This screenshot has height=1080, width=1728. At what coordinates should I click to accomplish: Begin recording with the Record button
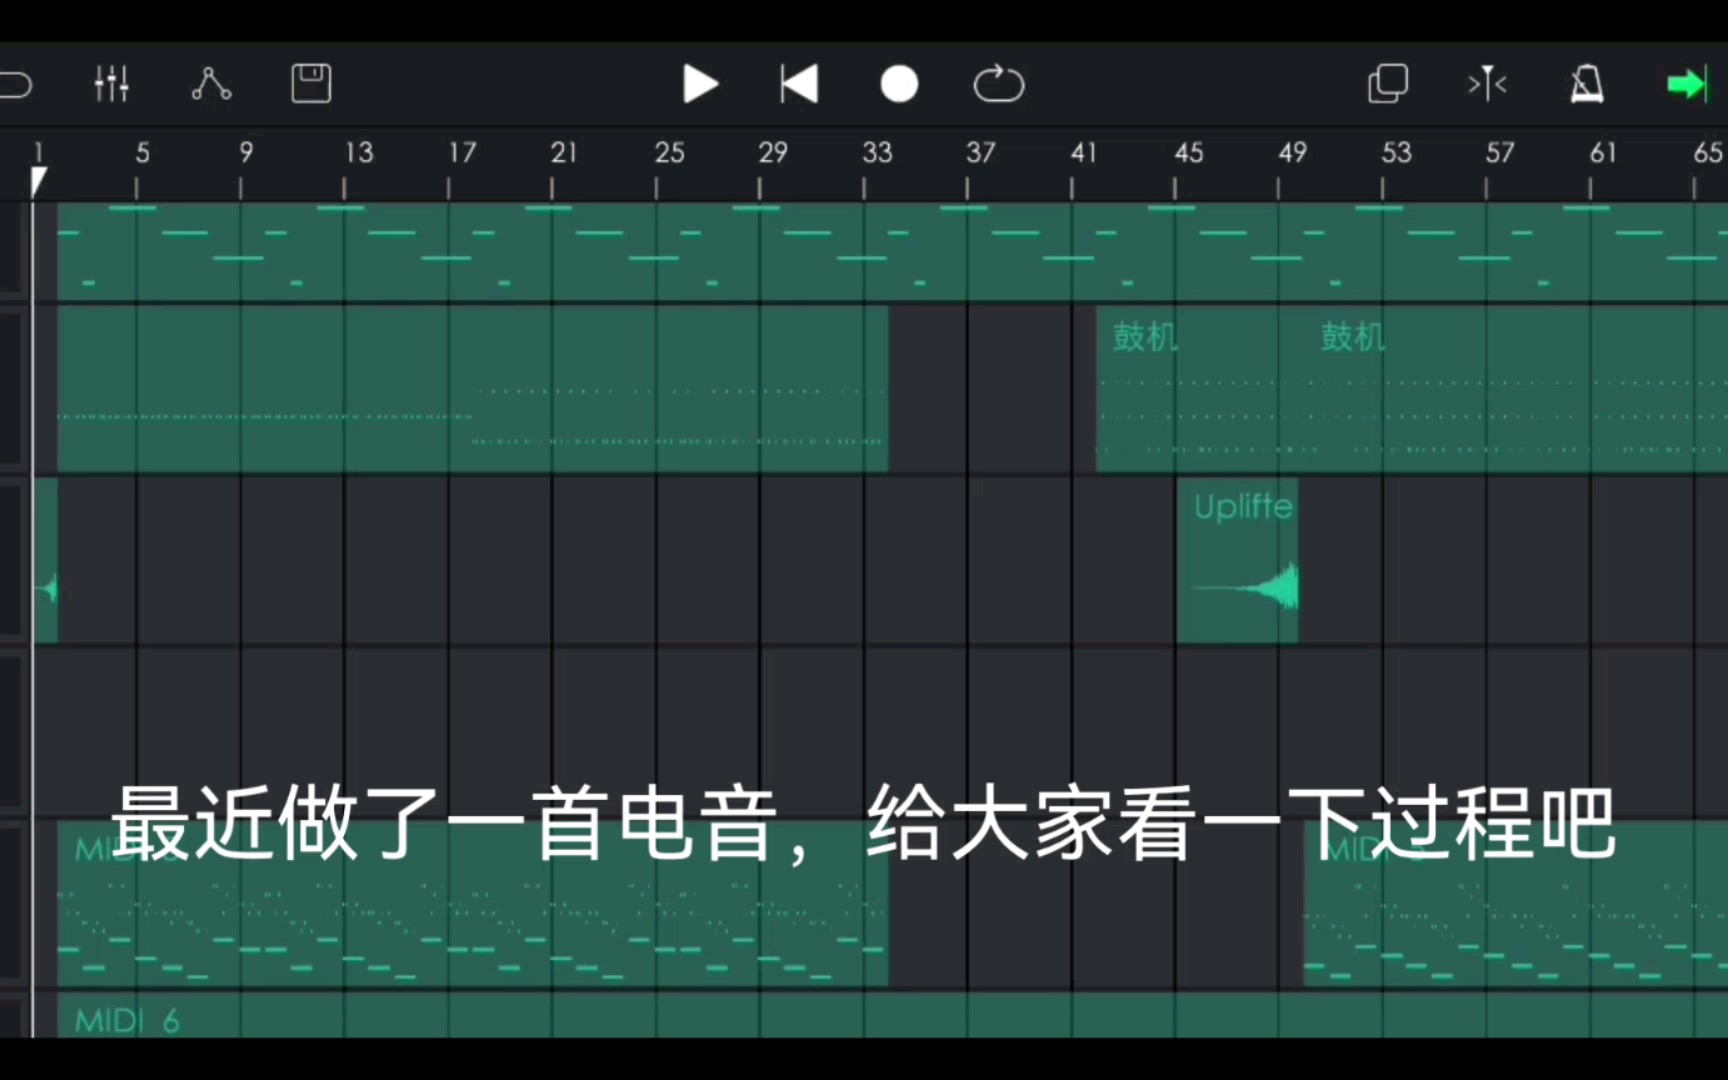(x=899, y=84)
